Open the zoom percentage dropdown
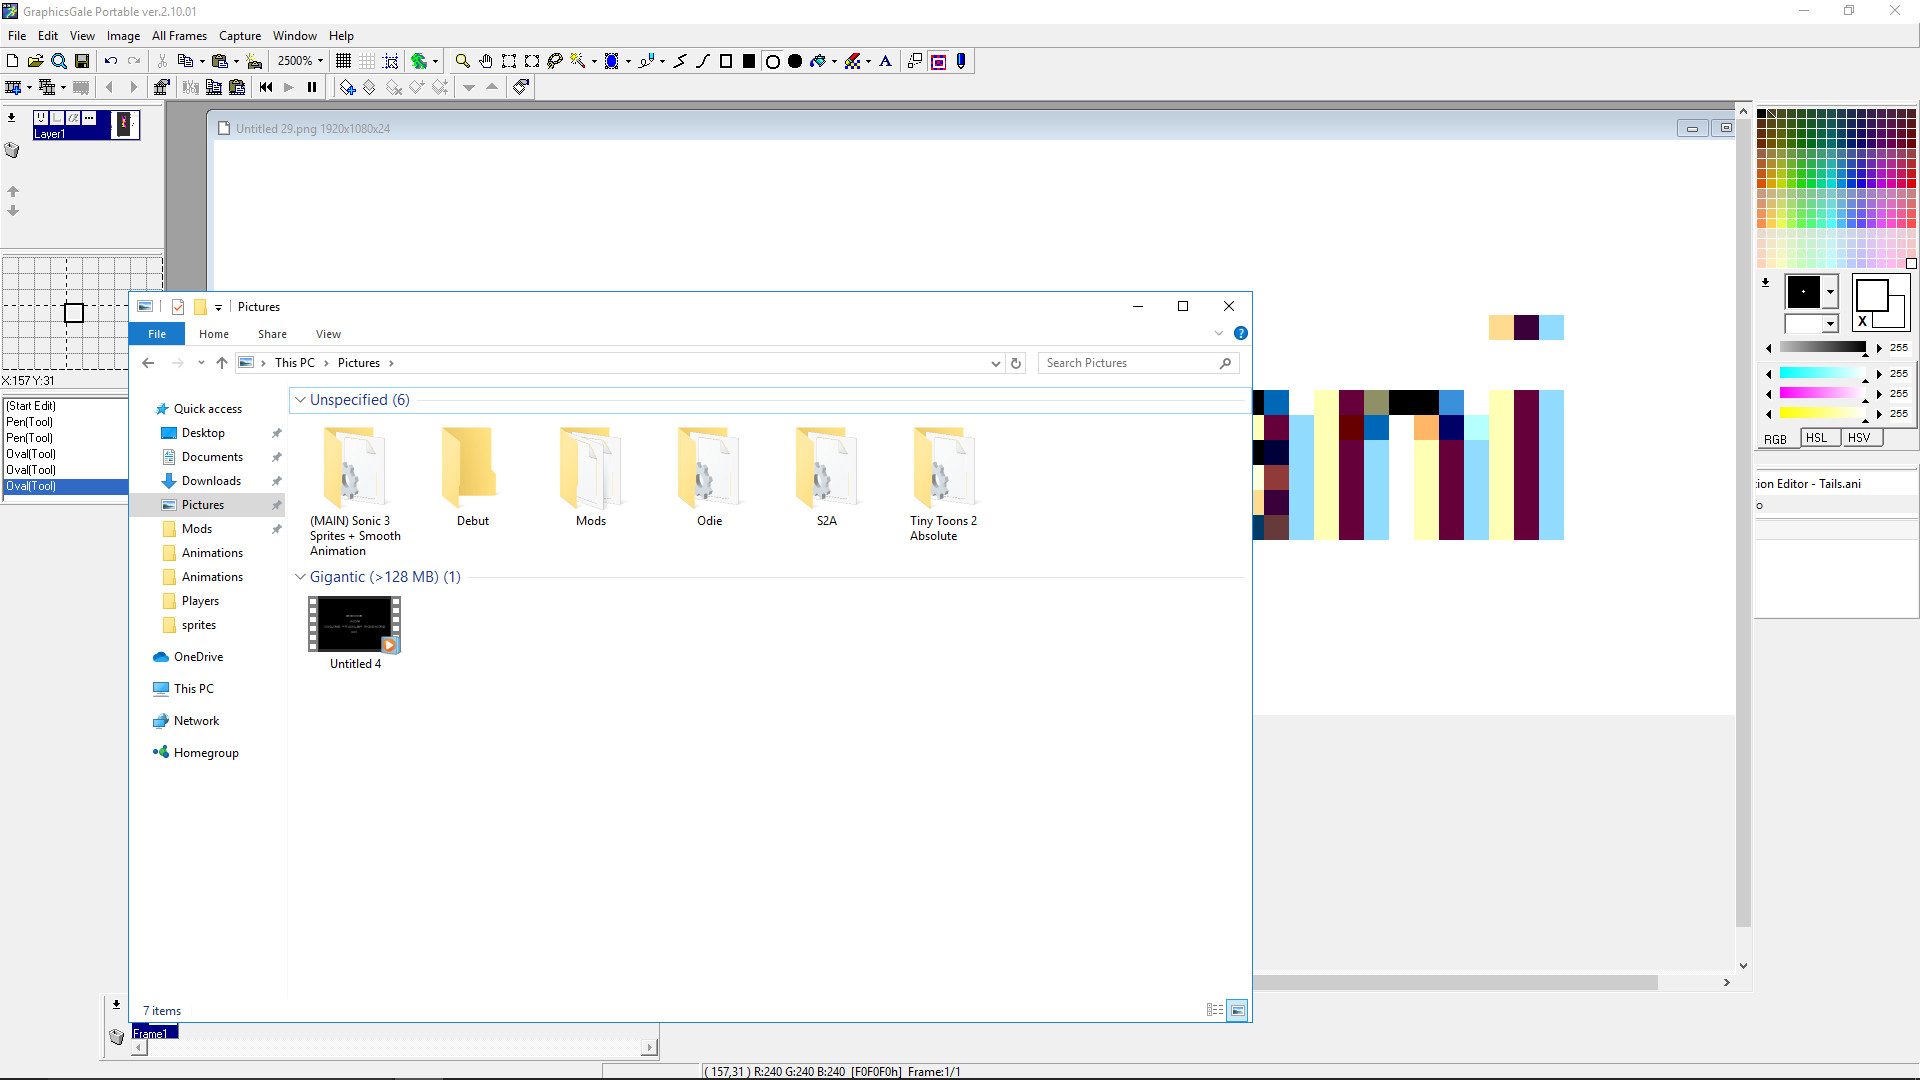The height and width of the screenshot is (1080, 1920). (x=318, y=60)
